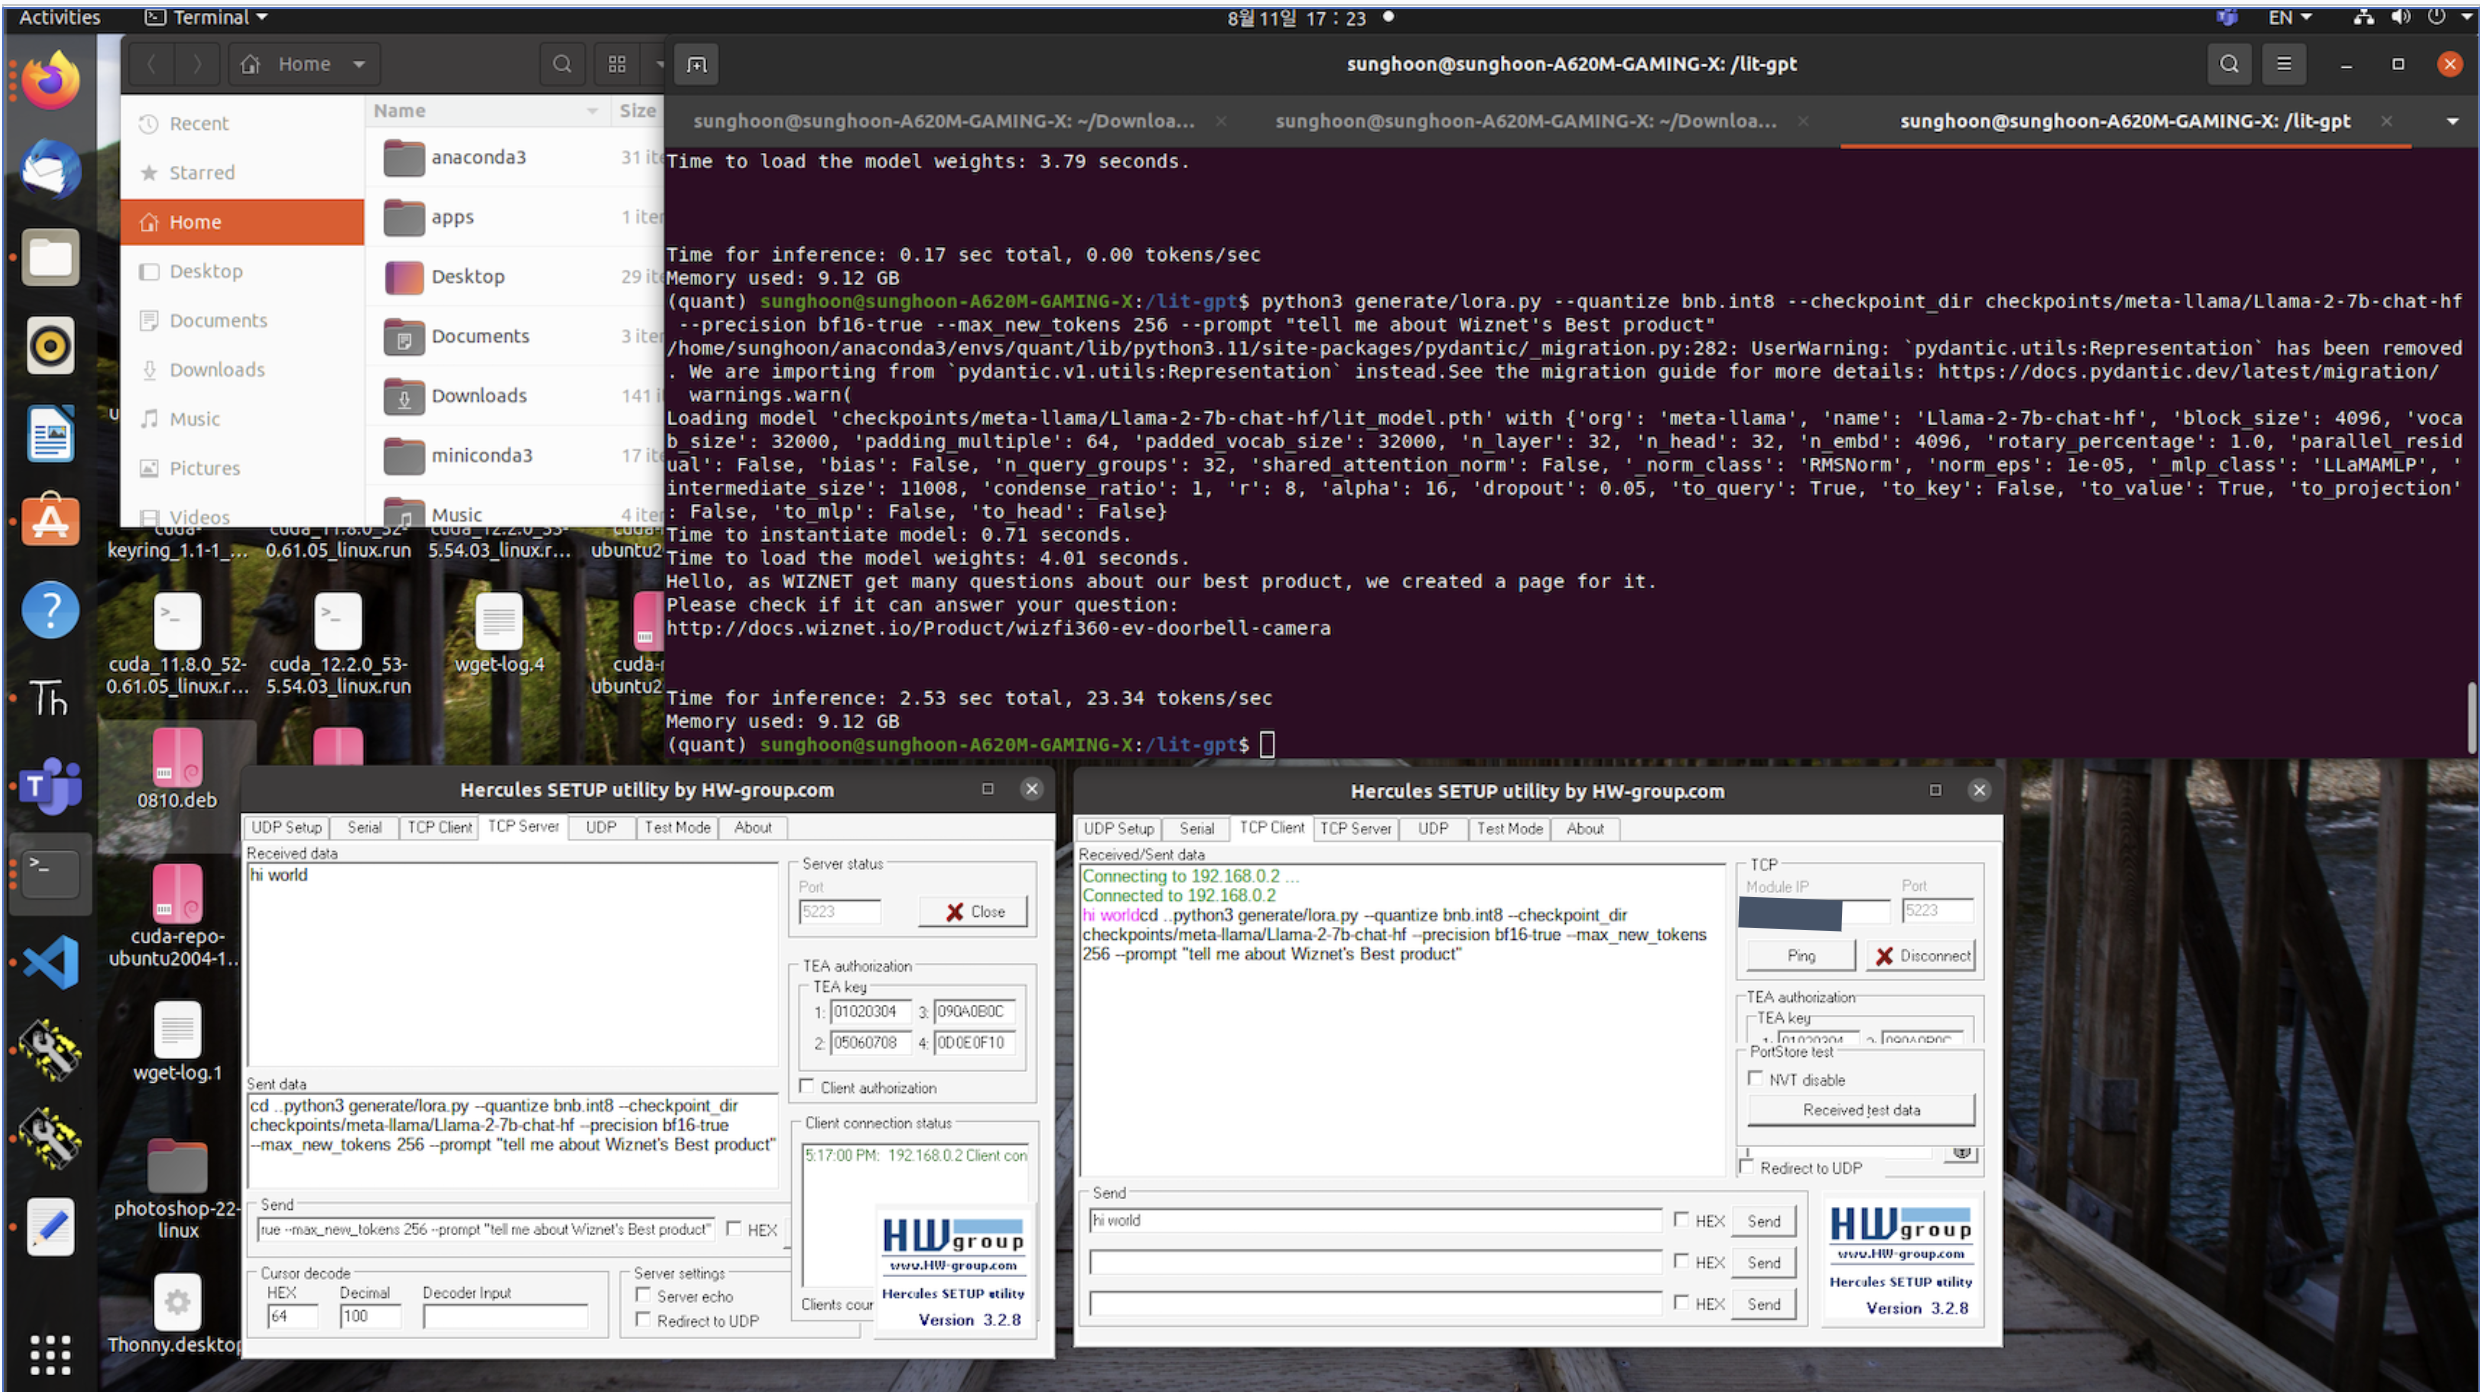
Task: Open the Help icon in the dock
Action: coord(50,609)
